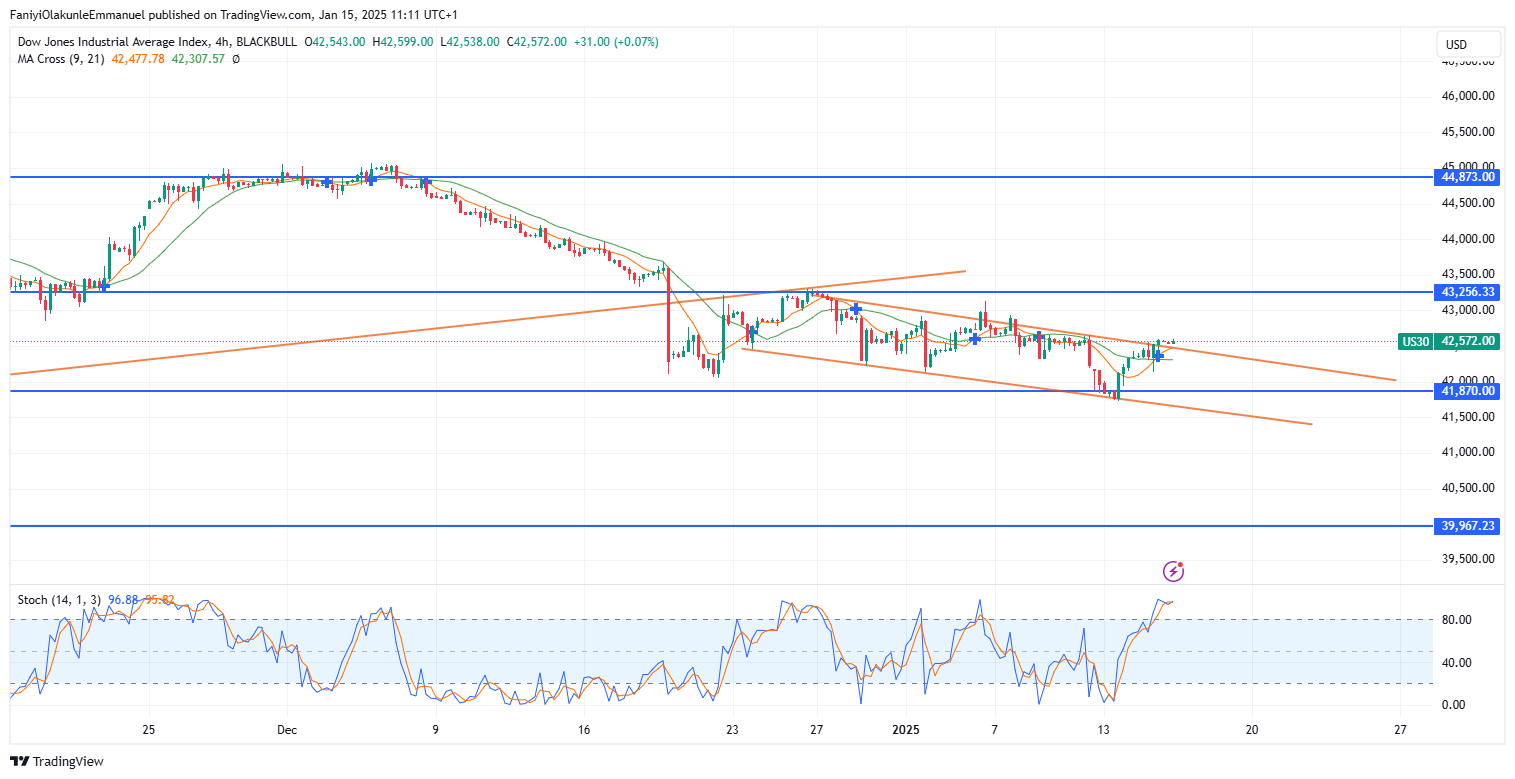
Task: Click the open value O42,543.00
Action: click(337, 42)
